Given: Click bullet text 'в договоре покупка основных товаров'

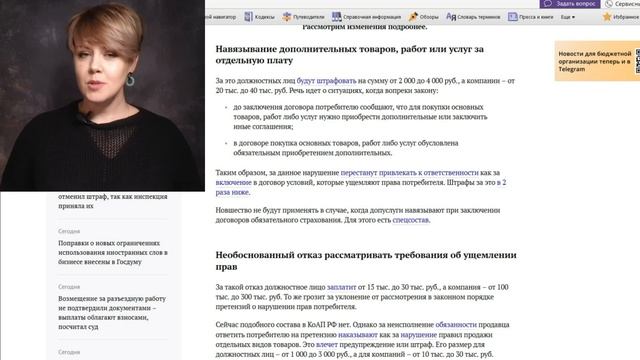Looking at the screenshot, I should pyautogui.click(x=346, y=148).
